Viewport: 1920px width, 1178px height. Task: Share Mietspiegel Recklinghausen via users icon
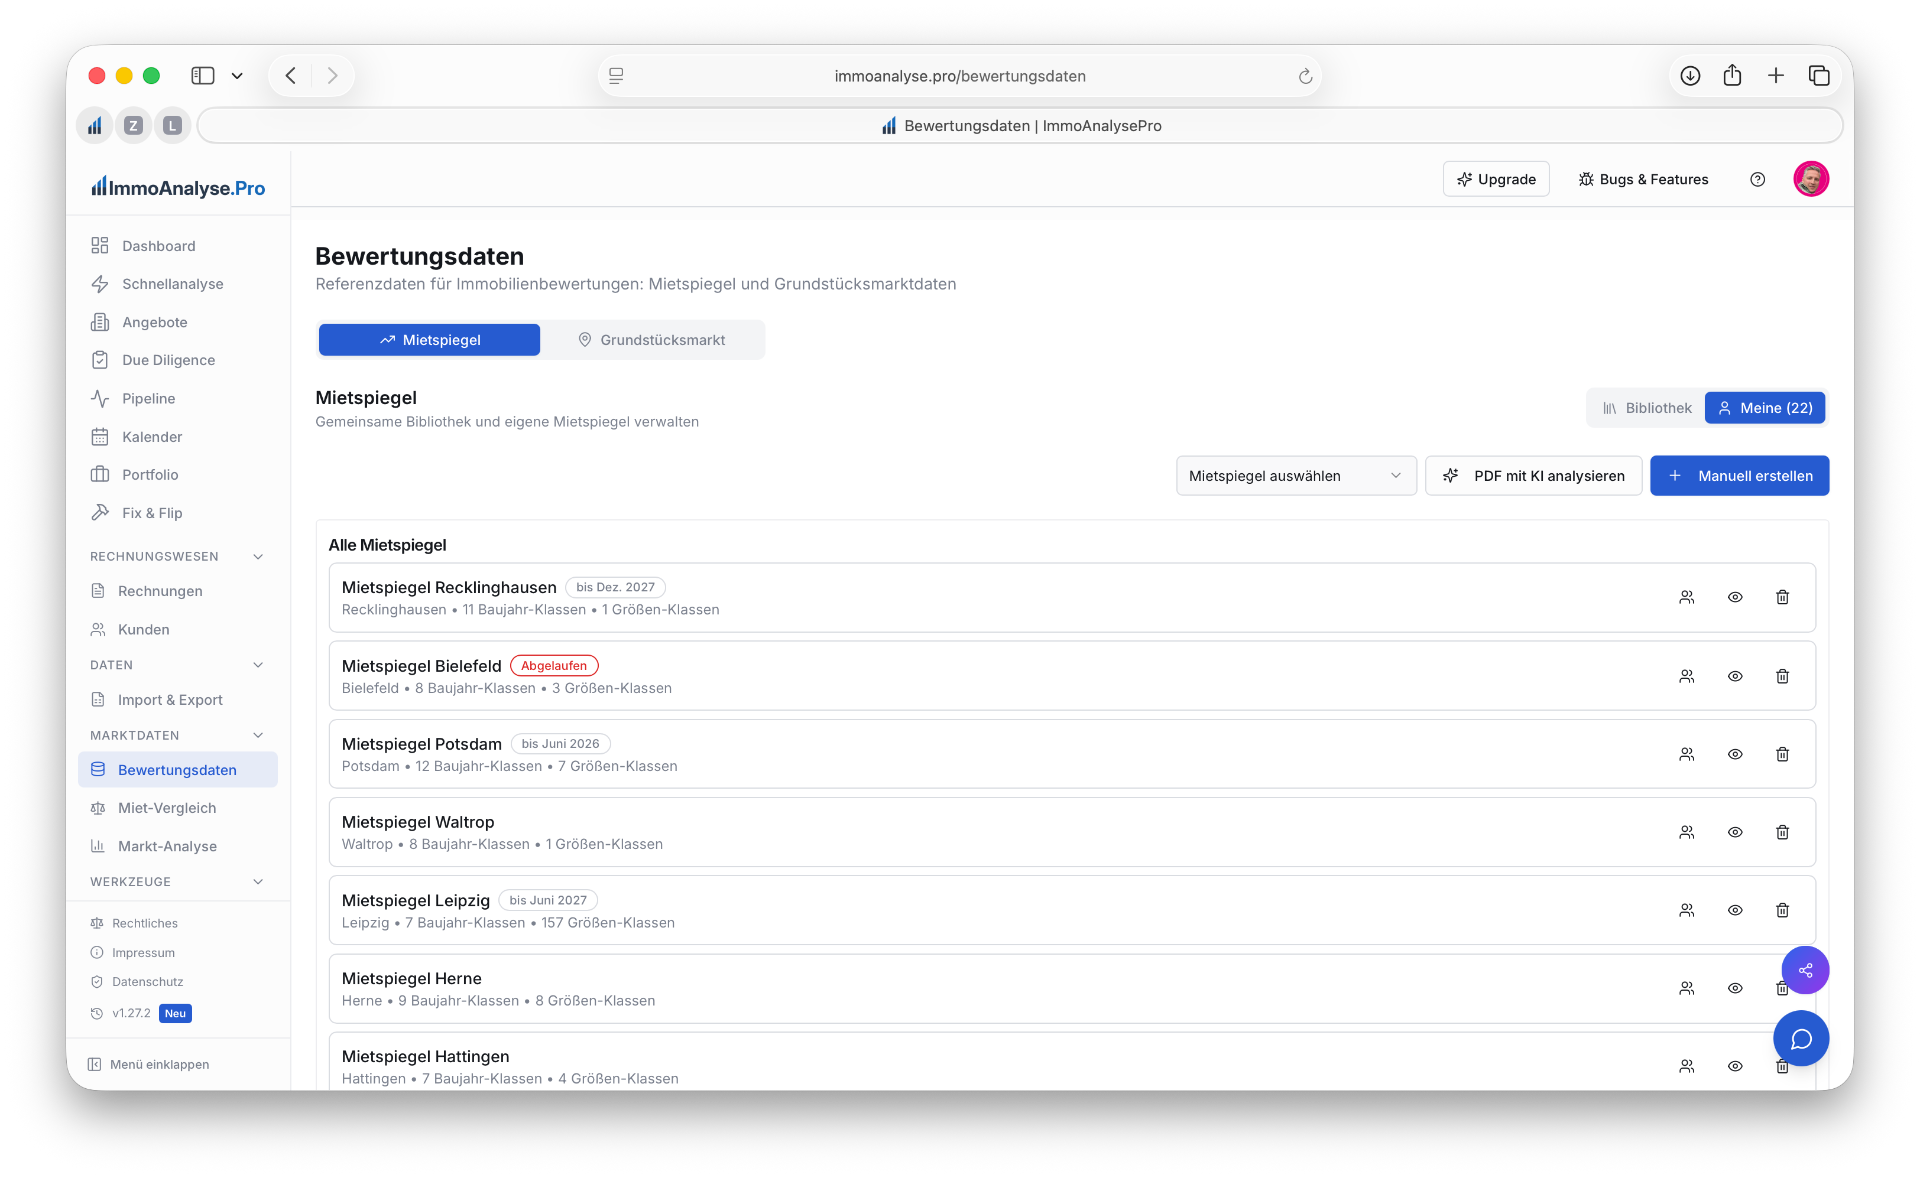(1687, 597)
